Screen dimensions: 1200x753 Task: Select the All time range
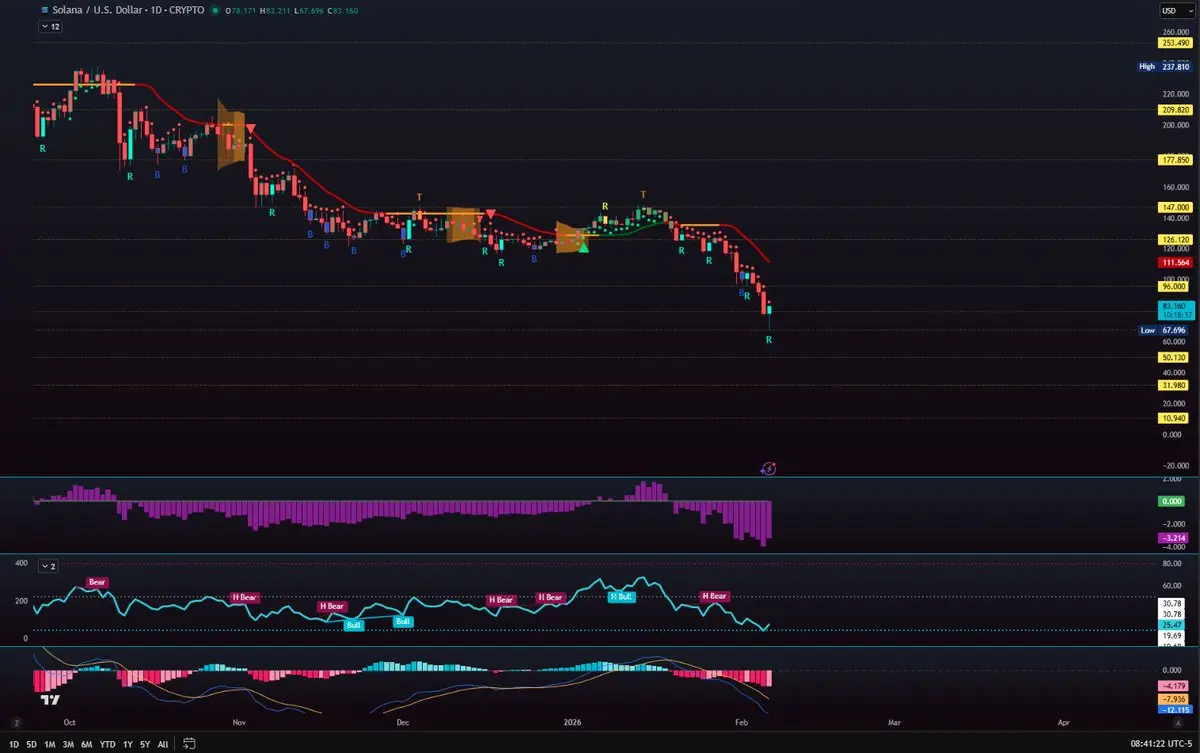[x=163, y=744]
